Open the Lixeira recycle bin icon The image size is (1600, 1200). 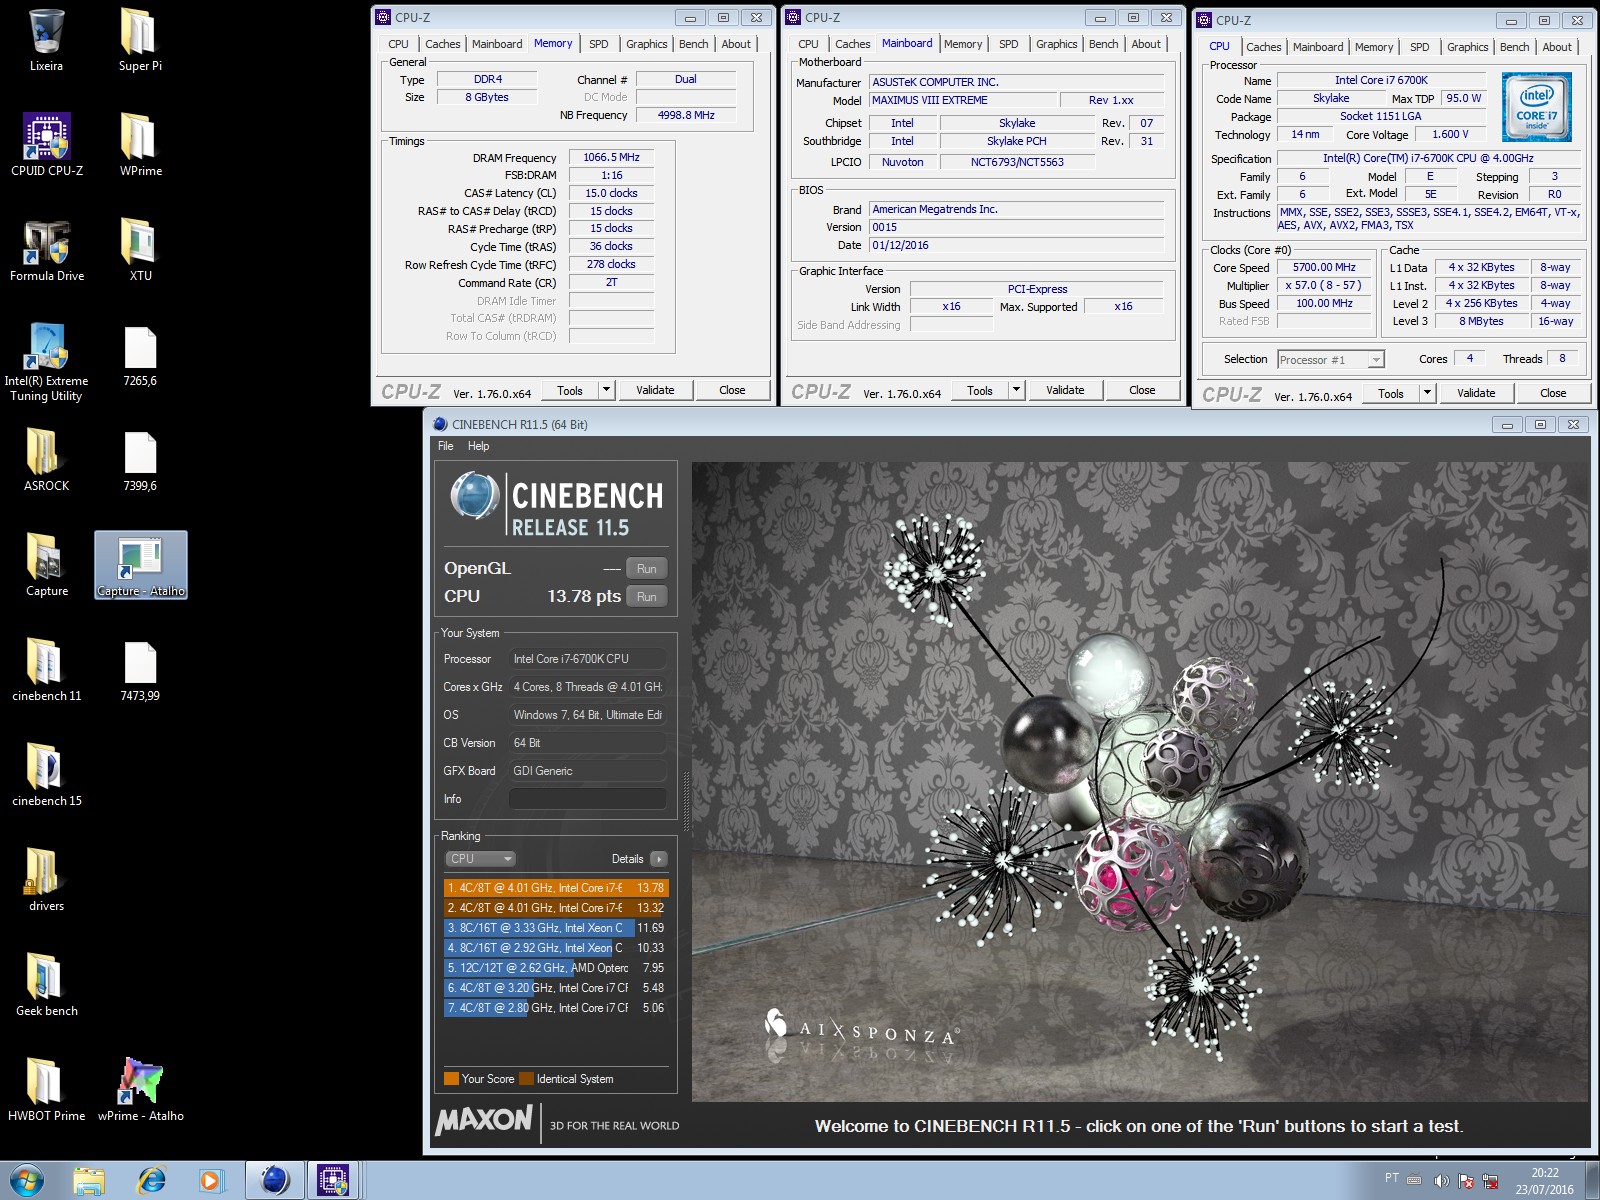click(46, 40)
